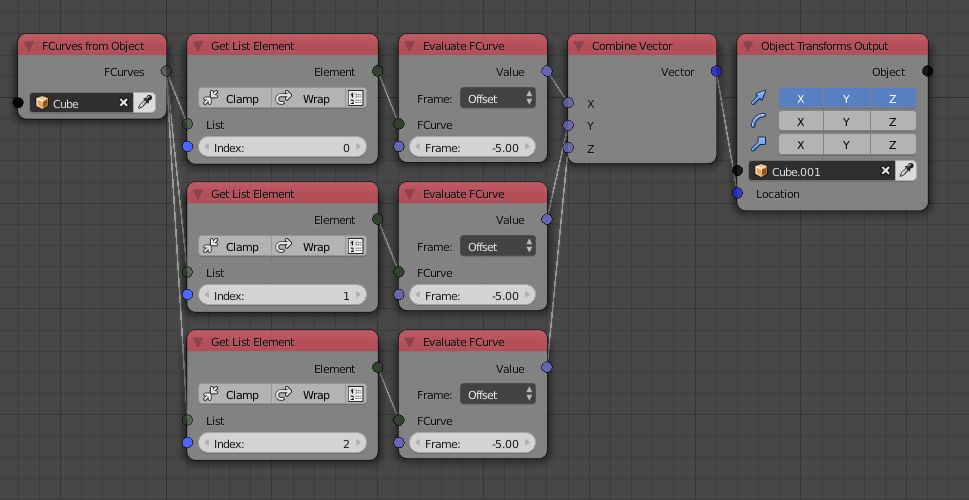Collapse the middle Evaluate FCurve node
Screen dimensions: 969x500
[x=410, y=194]
